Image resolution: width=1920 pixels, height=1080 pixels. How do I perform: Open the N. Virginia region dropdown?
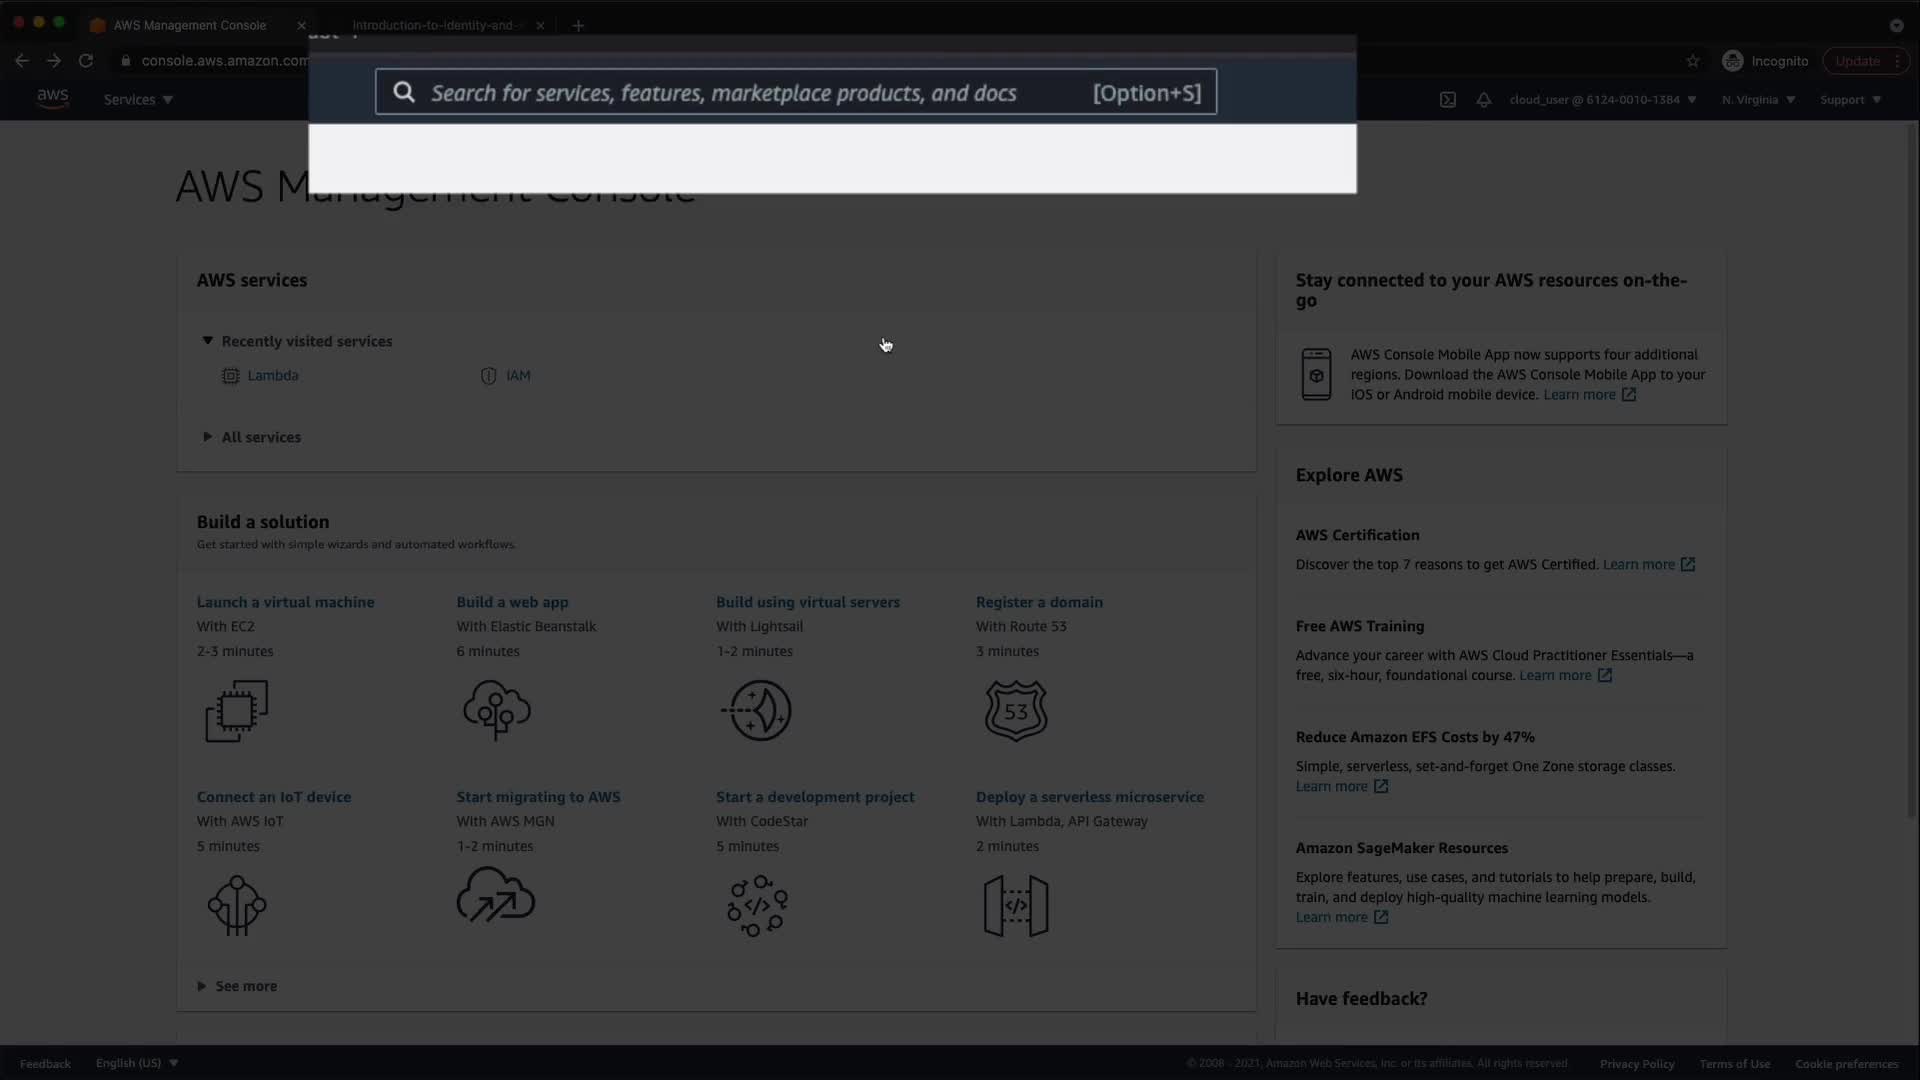pos(1758,100)
